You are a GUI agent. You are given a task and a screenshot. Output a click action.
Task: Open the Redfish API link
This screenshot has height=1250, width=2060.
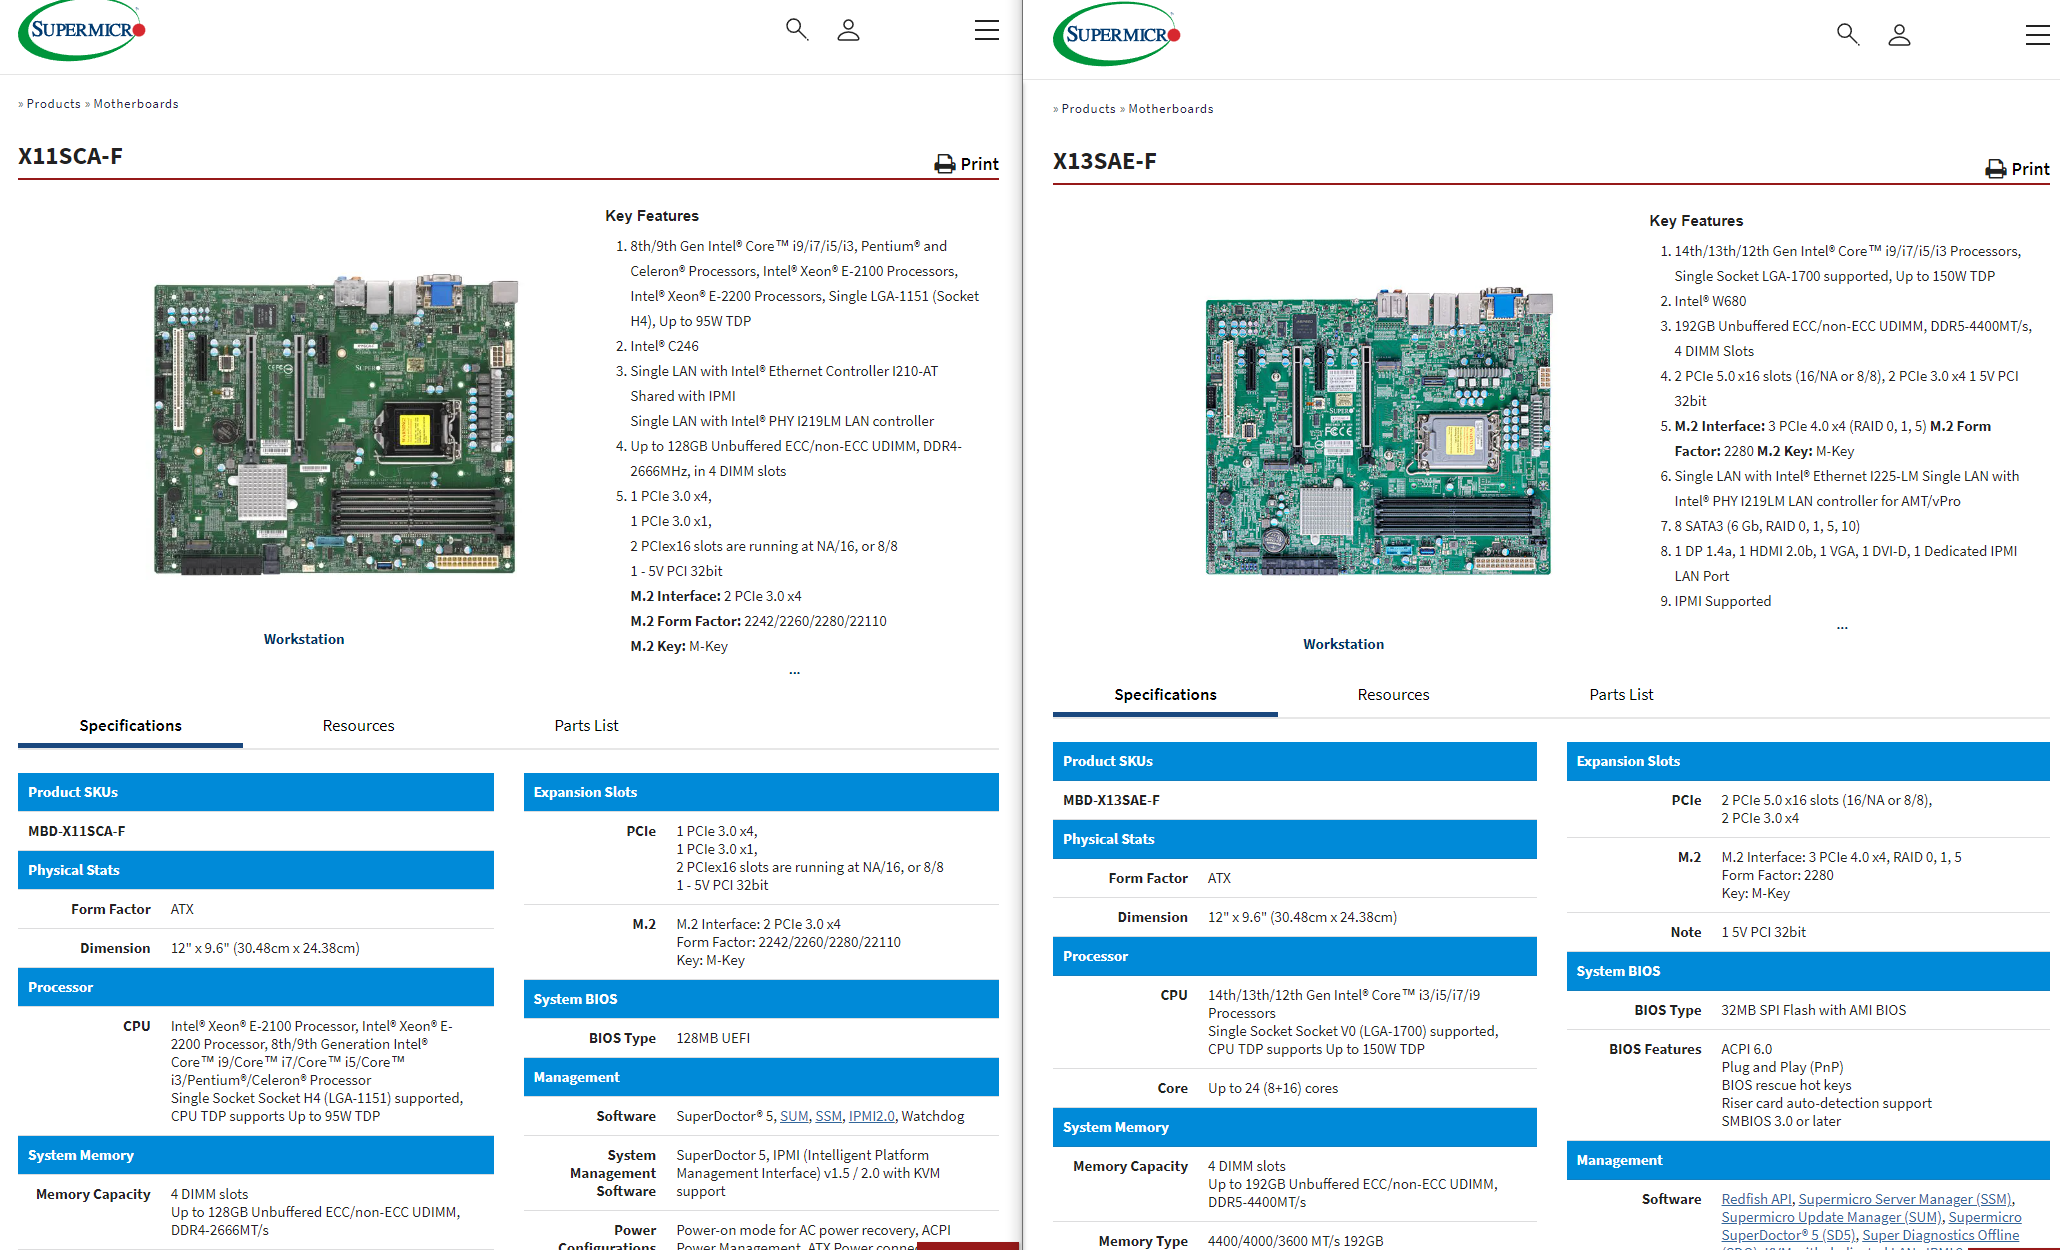[x=1756, y=1199]
